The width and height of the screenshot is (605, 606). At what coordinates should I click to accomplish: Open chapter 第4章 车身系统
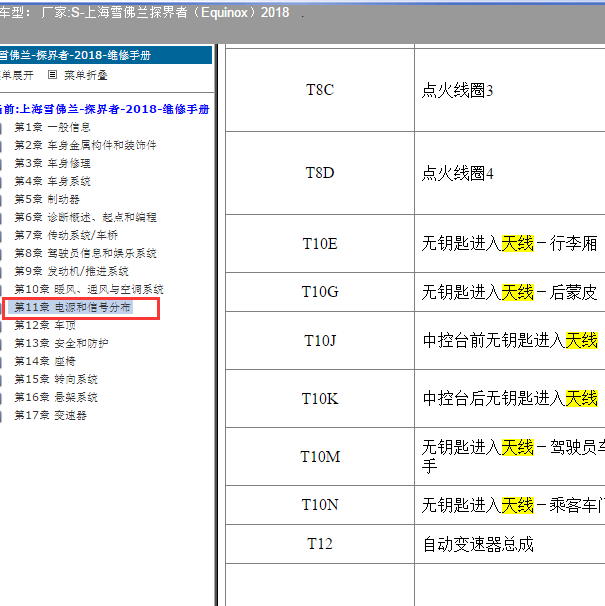coord(52,181)
